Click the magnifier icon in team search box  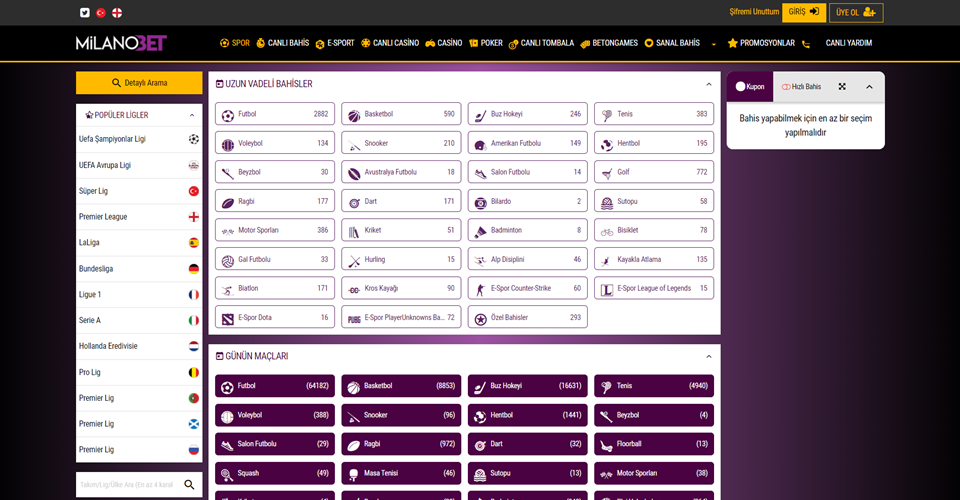189,485
